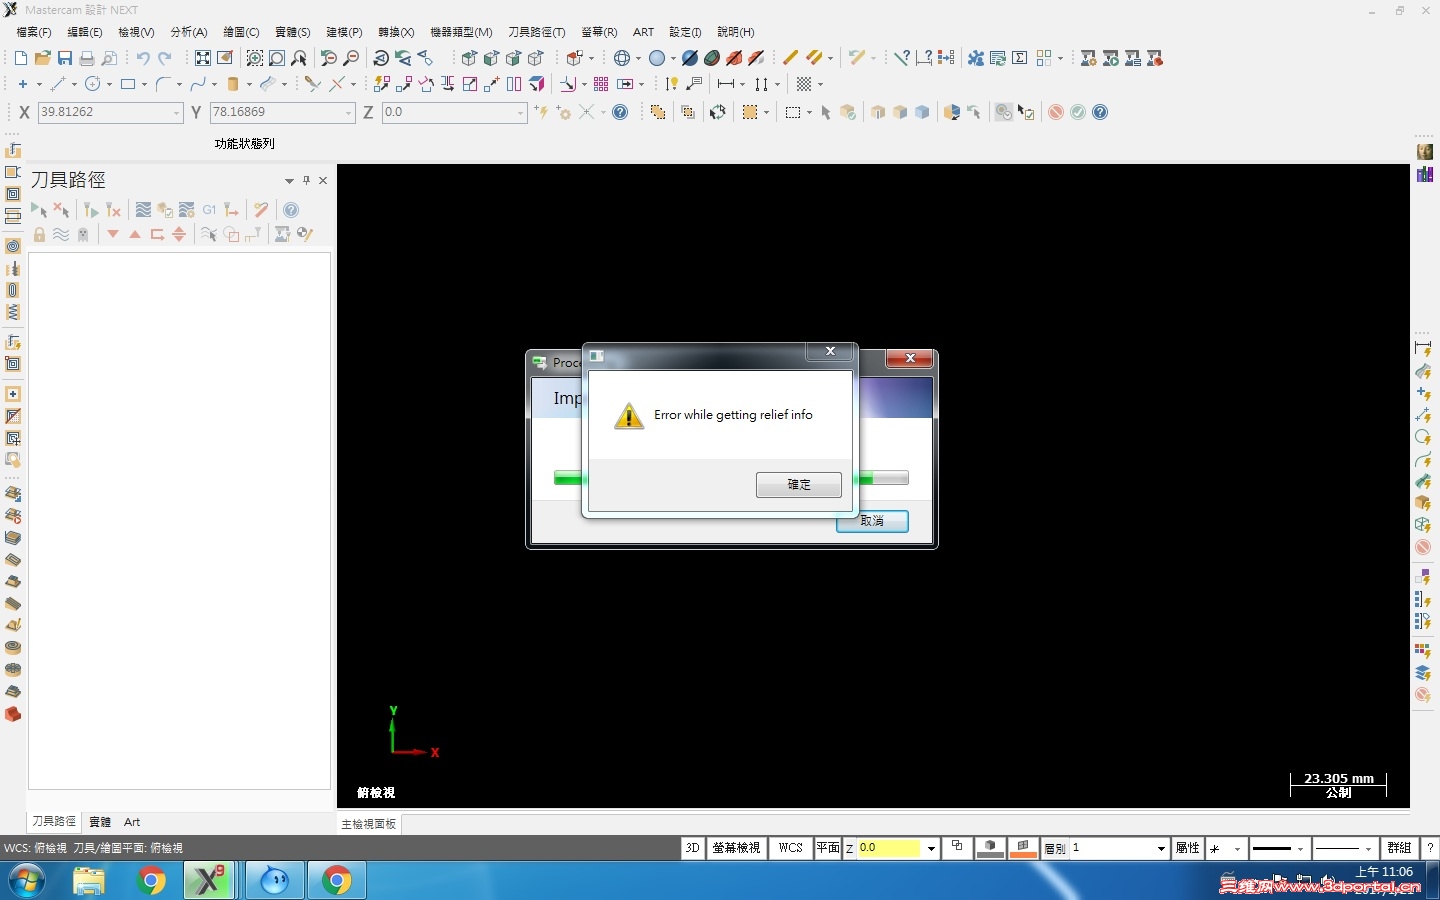The image size is (1440, 900).
Task: Close the error message dialog
Action: coord(830,351)
